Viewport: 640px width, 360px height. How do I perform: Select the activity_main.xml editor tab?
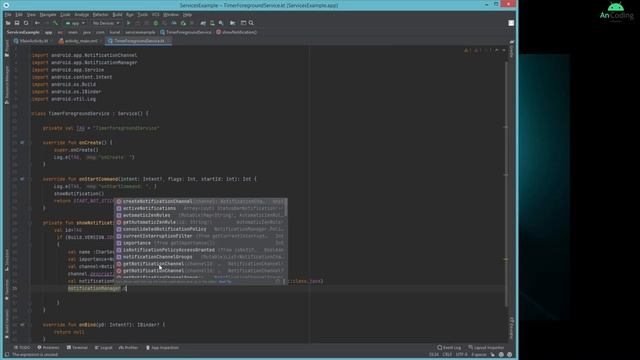pos(78,41)
